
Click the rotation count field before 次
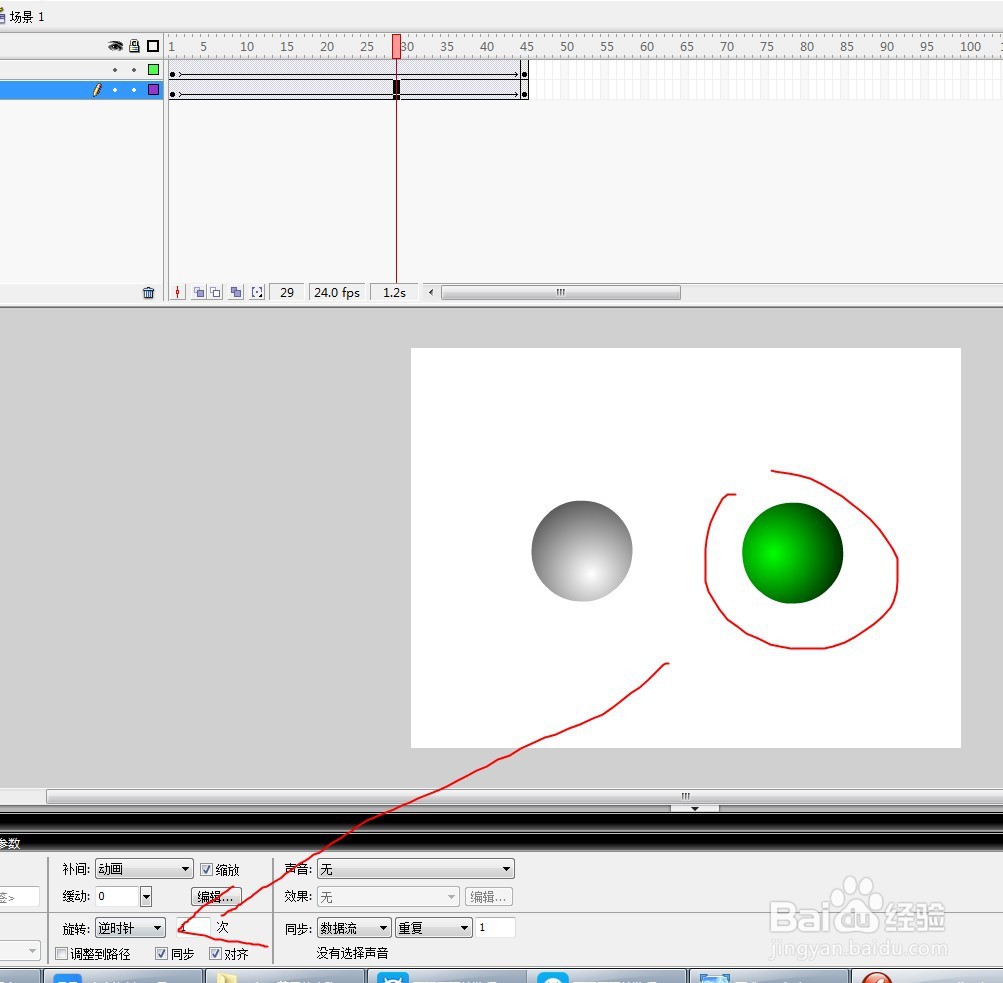[x=193, y=927]
